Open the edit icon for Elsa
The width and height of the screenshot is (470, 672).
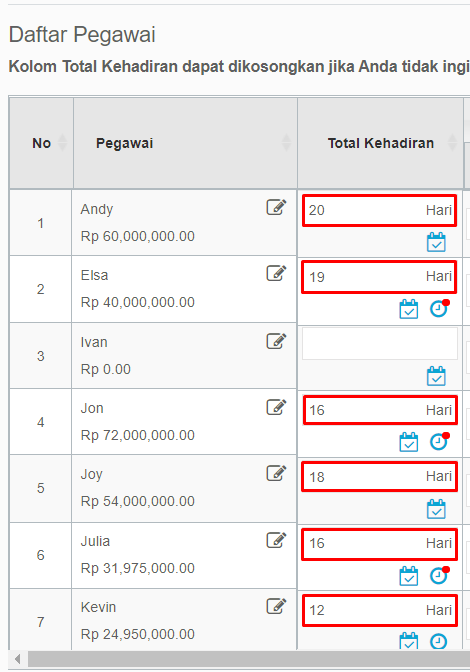(276, 273)
